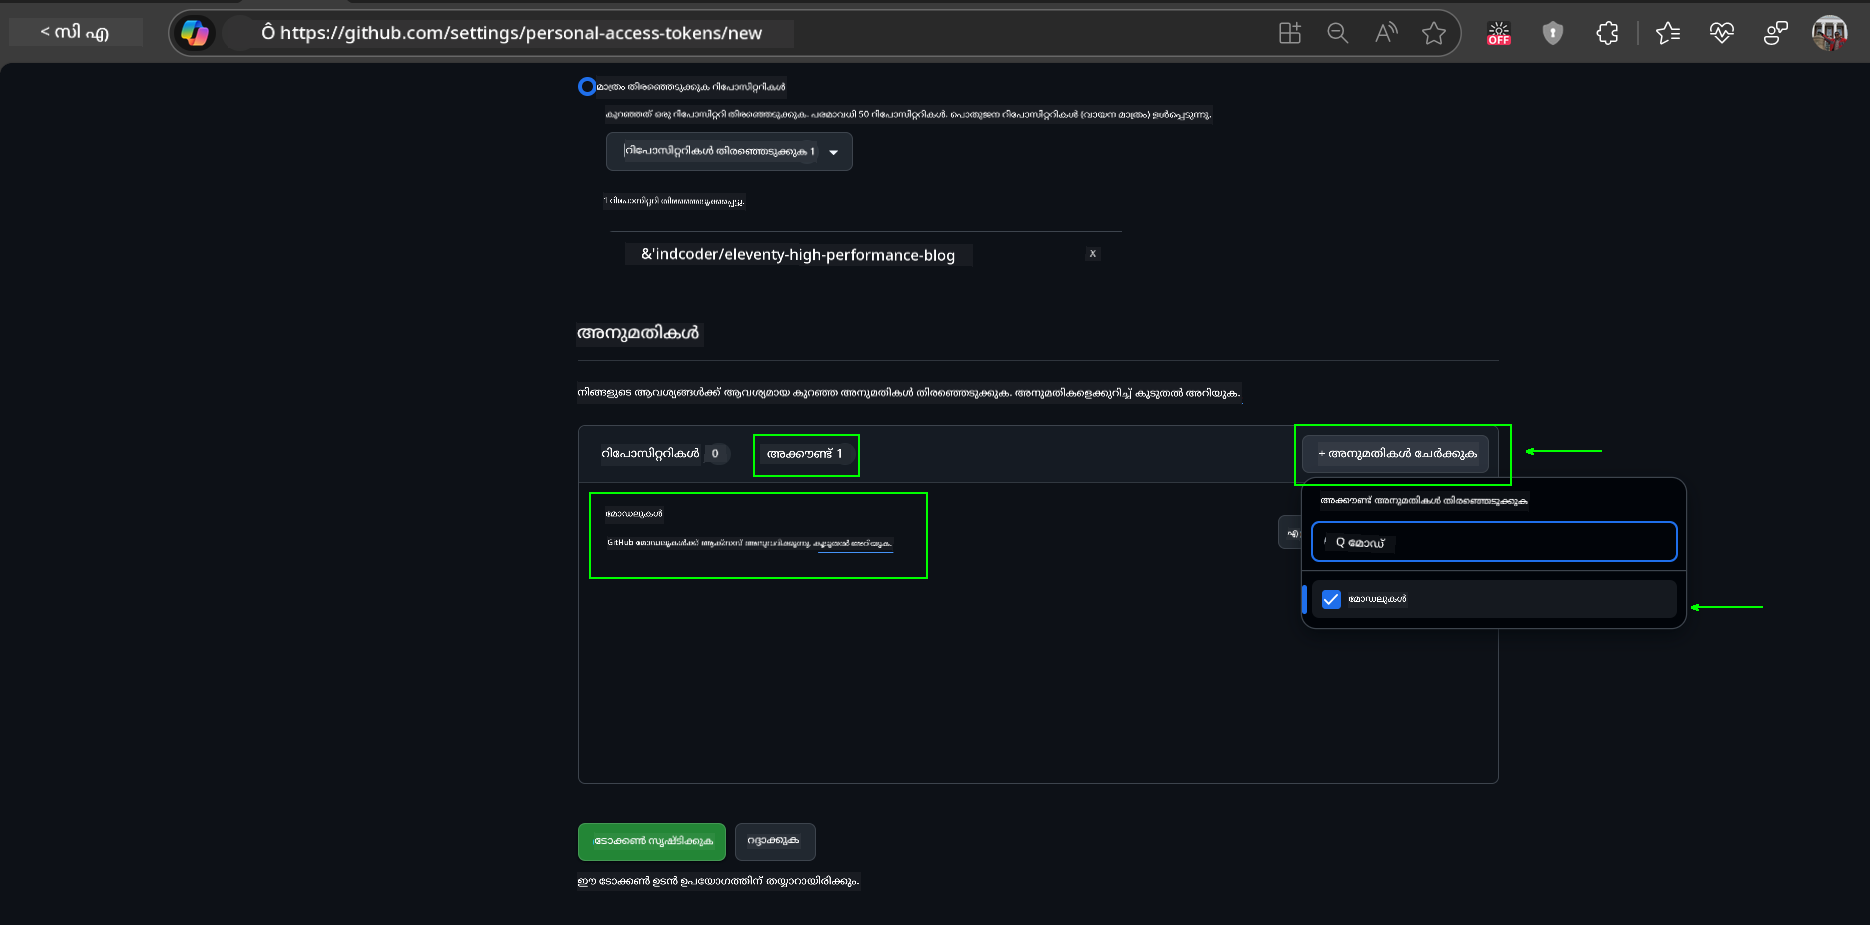Open the Favorites list icon

(x=1667, y=33)
